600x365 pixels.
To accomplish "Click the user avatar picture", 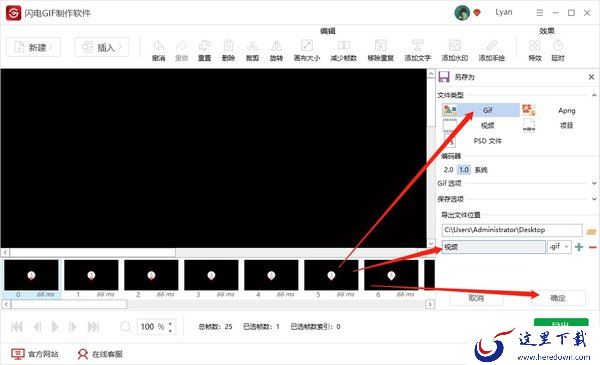I will tap(462, 13).
